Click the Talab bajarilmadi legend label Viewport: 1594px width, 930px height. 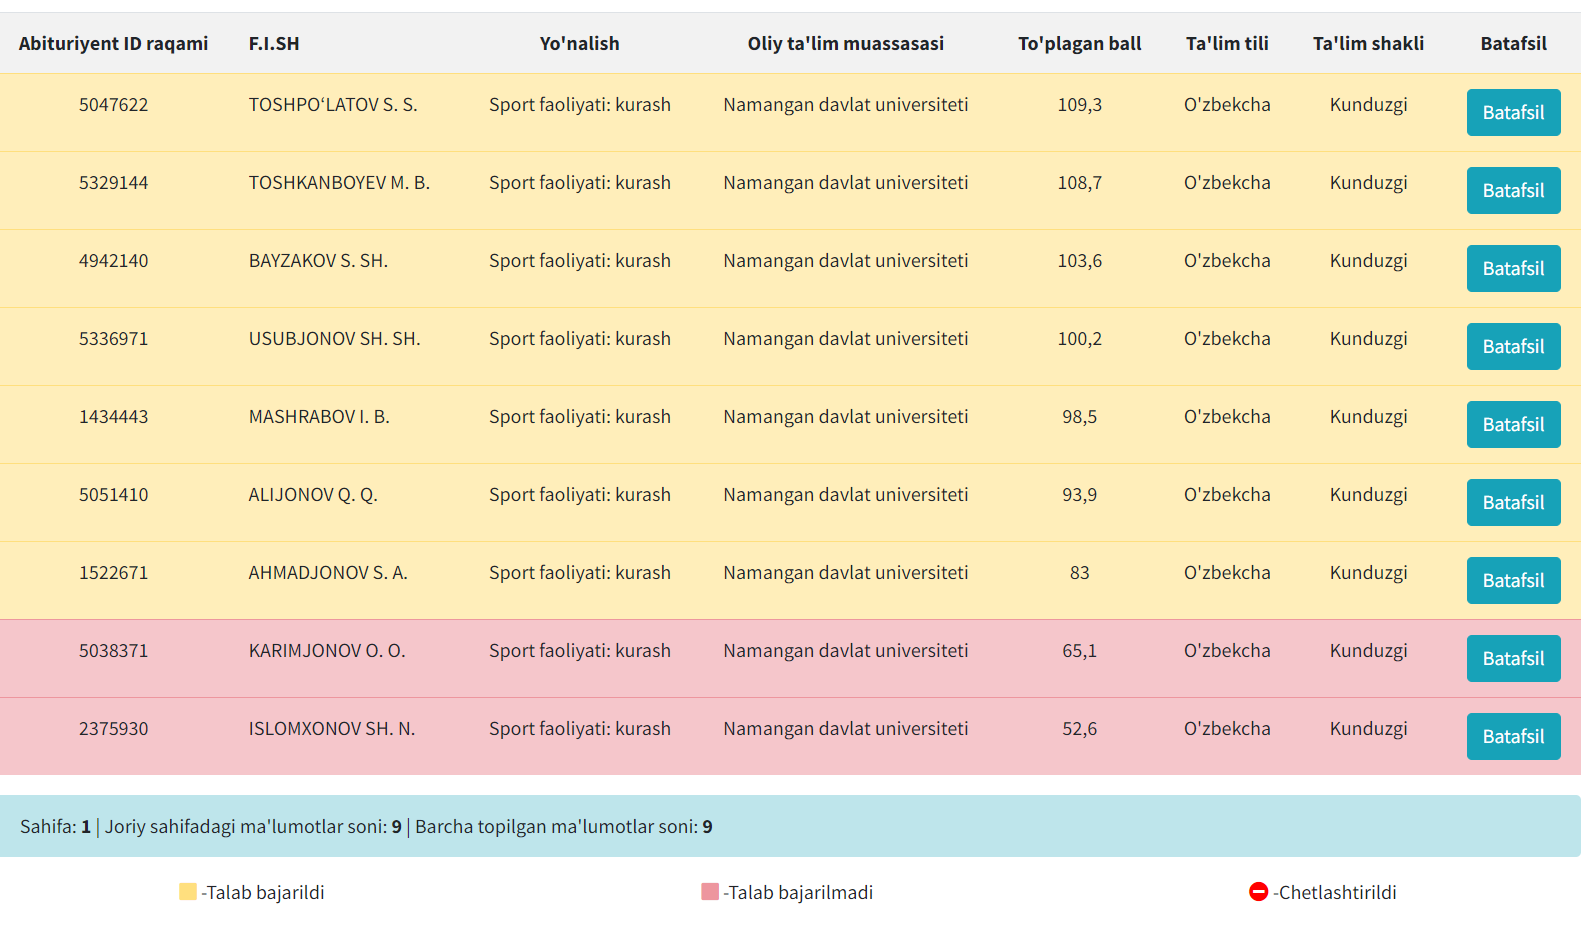pyautogui.click(x=798, y=893)
